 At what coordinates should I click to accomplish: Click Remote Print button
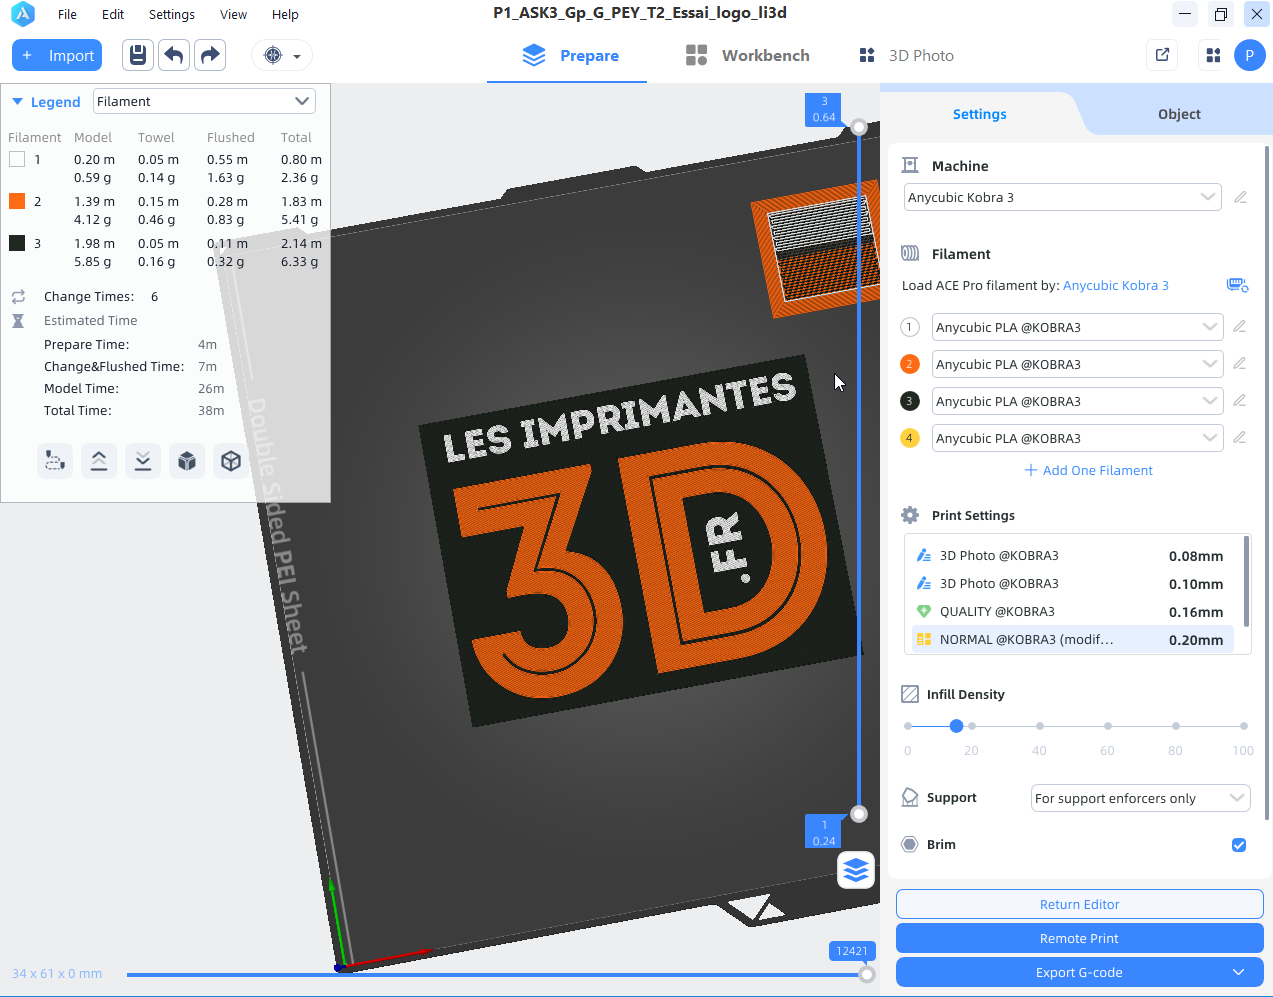1079,938
